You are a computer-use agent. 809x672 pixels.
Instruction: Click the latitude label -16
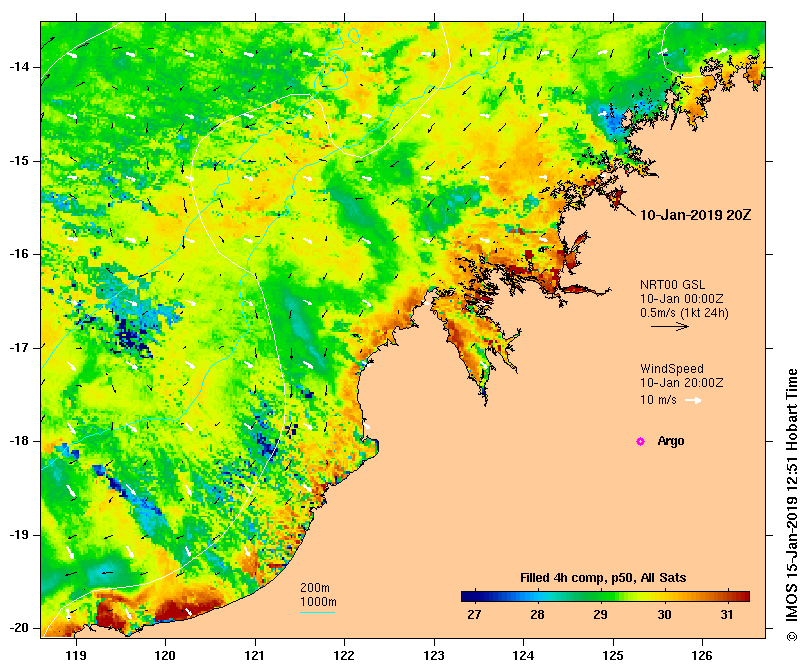coord(20,254)
